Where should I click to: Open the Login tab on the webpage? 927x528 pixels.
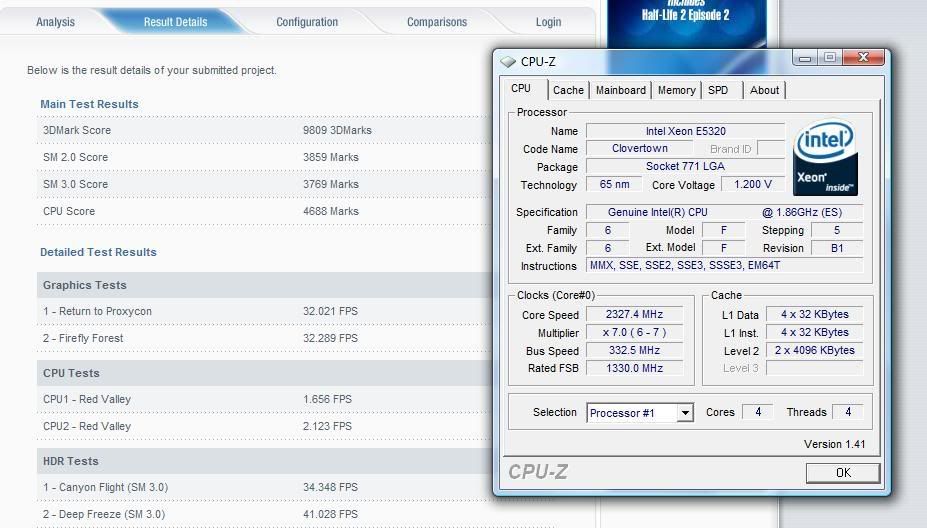coord(549,22)
